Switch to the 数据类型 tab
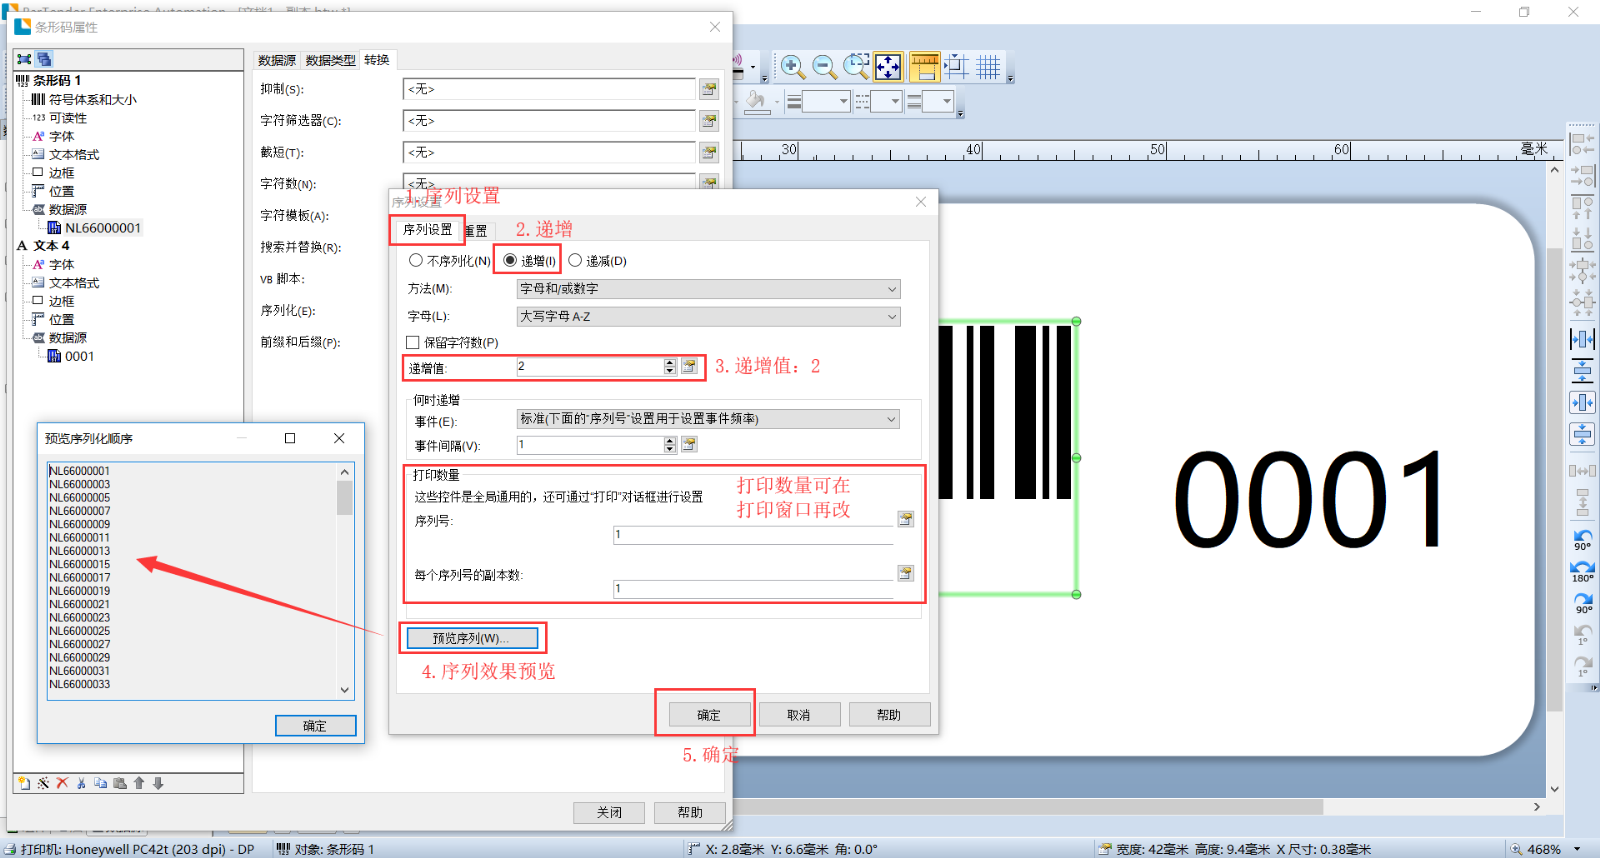Screen dimensions: 1600x858 (x=330, y=60)
